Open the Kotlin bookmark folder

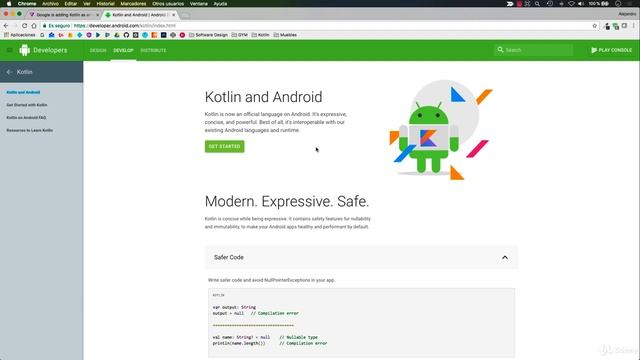click(260, 35)
